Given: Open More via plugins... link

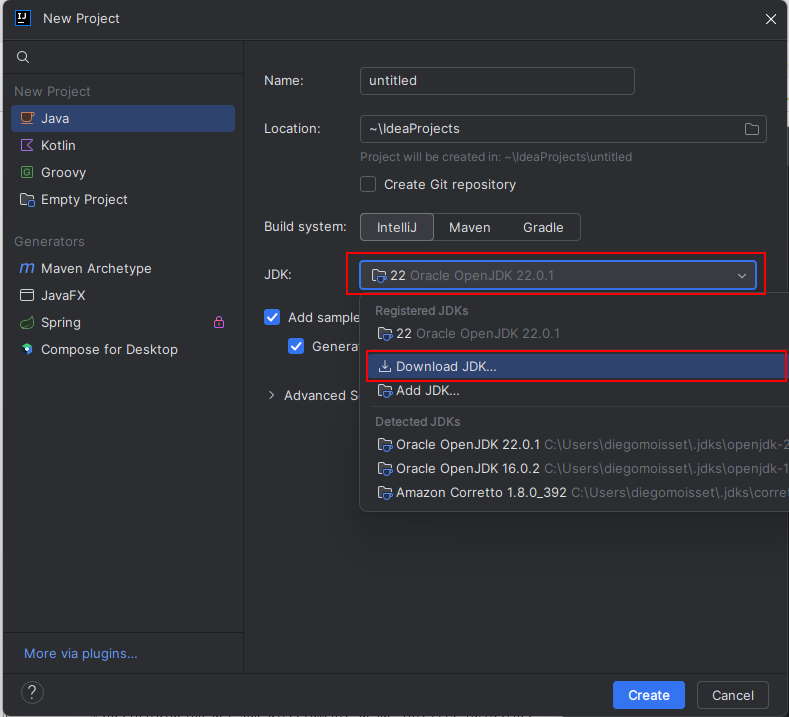Looking at the screenshot, I should click(x=81, y=653).
